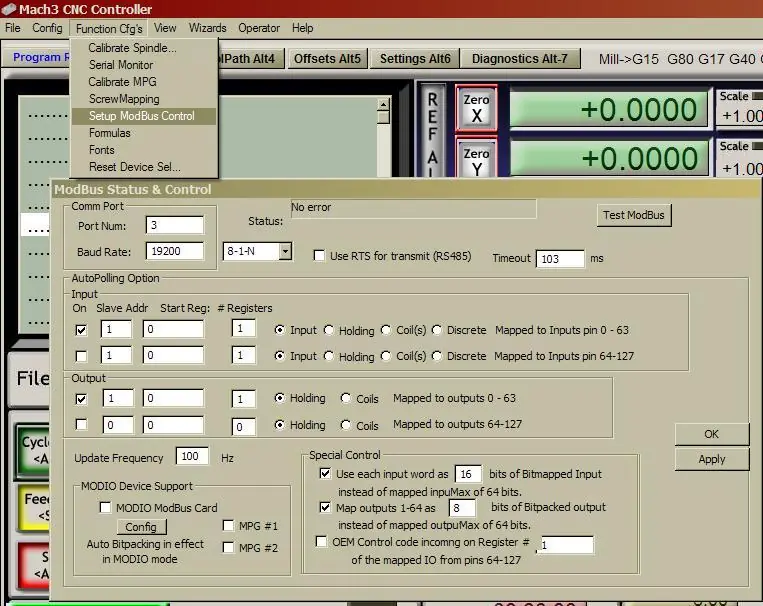The height and width of the screenshot is (606, 763).
Task: Click output 64-127 # Registers field
Action: [244, 427]
